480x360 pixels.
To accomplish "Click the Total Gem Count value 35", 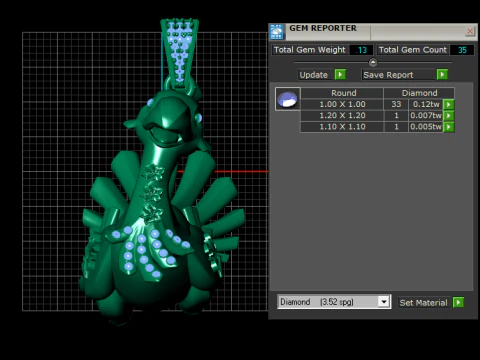I will 462,50.
